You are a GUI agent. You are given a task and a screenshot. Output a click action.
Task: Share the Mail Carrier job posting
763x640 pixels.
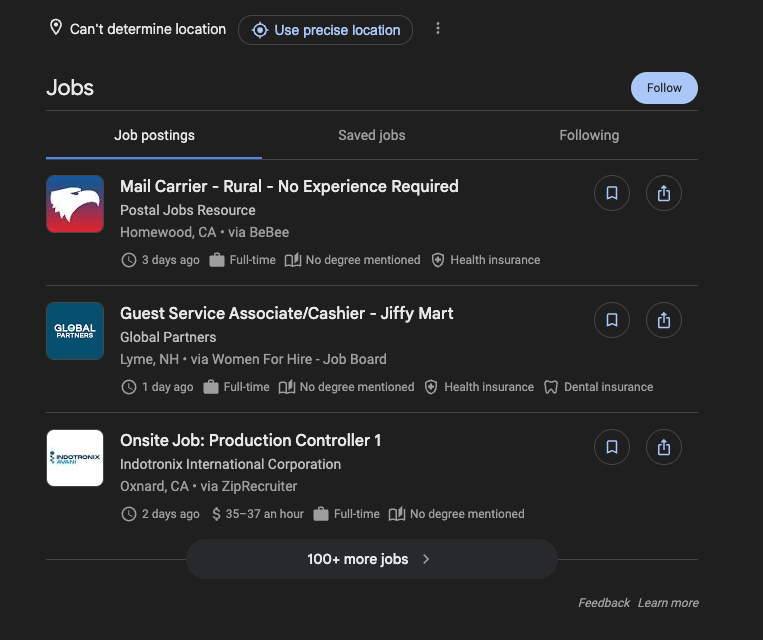tap(664, 193)
